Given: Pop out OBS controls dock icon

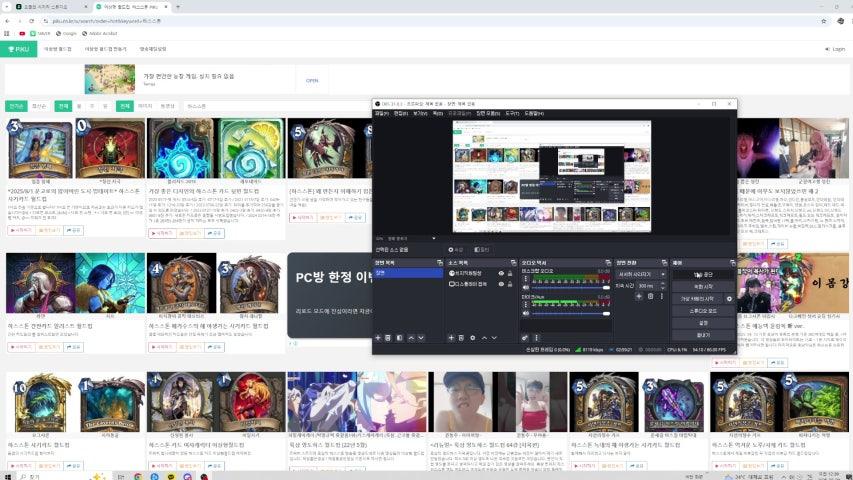Looking at the screenshot, I should point(732,263).
